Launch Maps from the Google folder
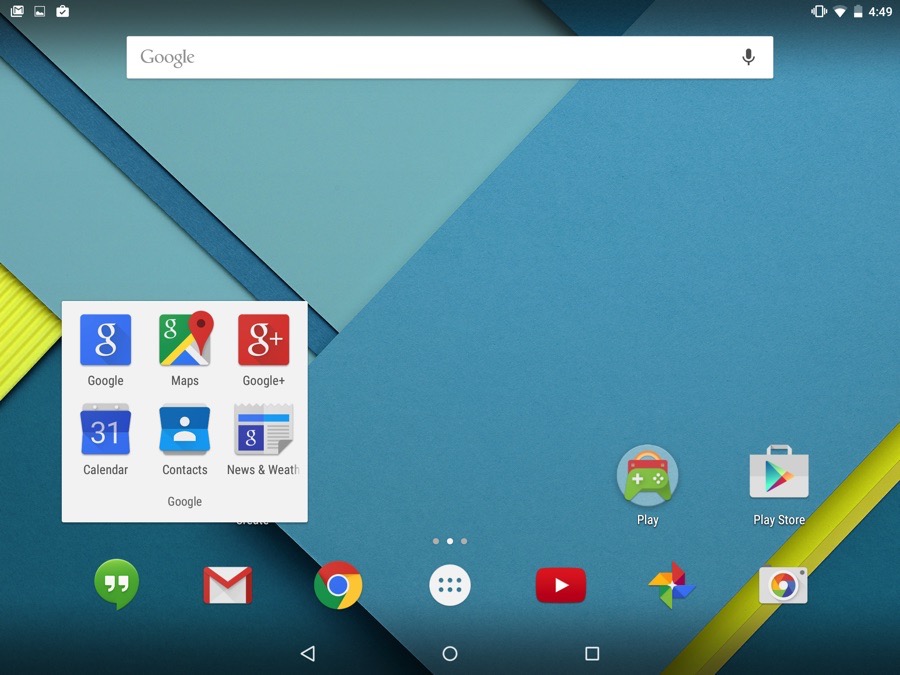This screenshot has height=675, width=900. tap(186, 339)
